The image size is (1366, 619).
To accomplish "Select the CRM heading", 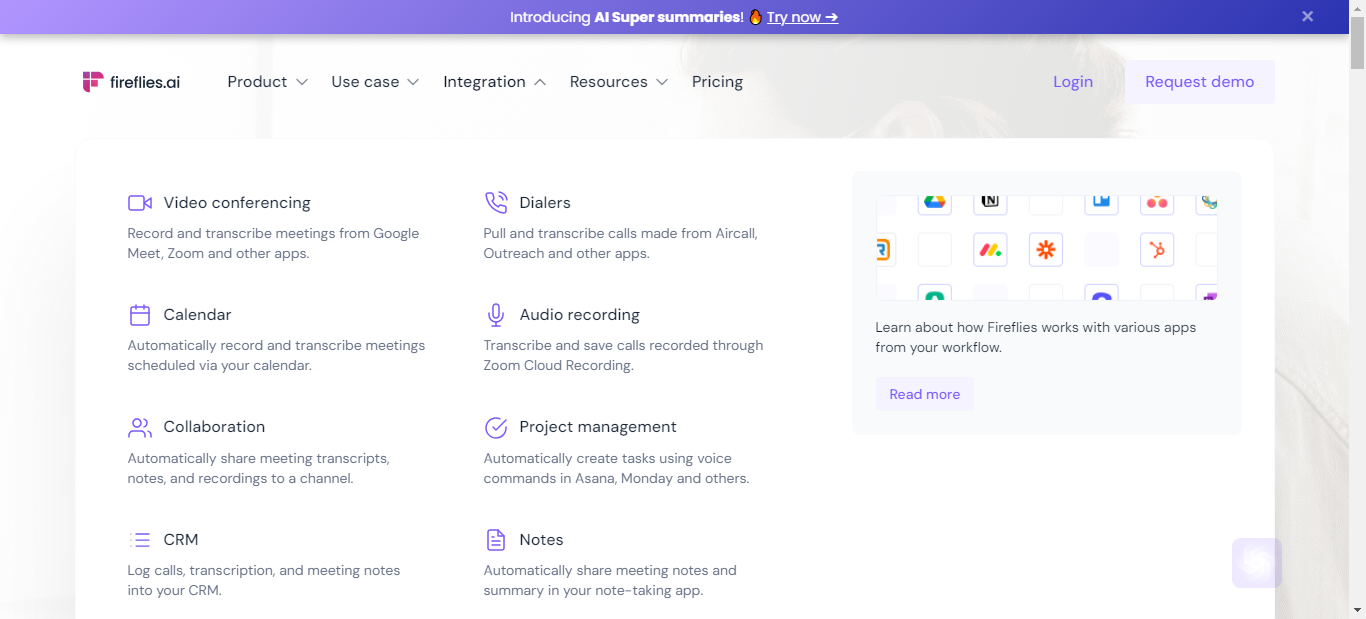I will (x=181, y=540).
